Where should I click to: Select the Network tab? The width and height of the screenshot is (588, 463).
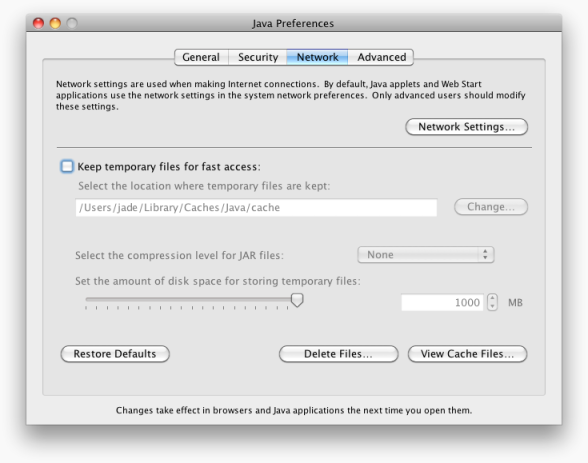click(x=317, y=57)
